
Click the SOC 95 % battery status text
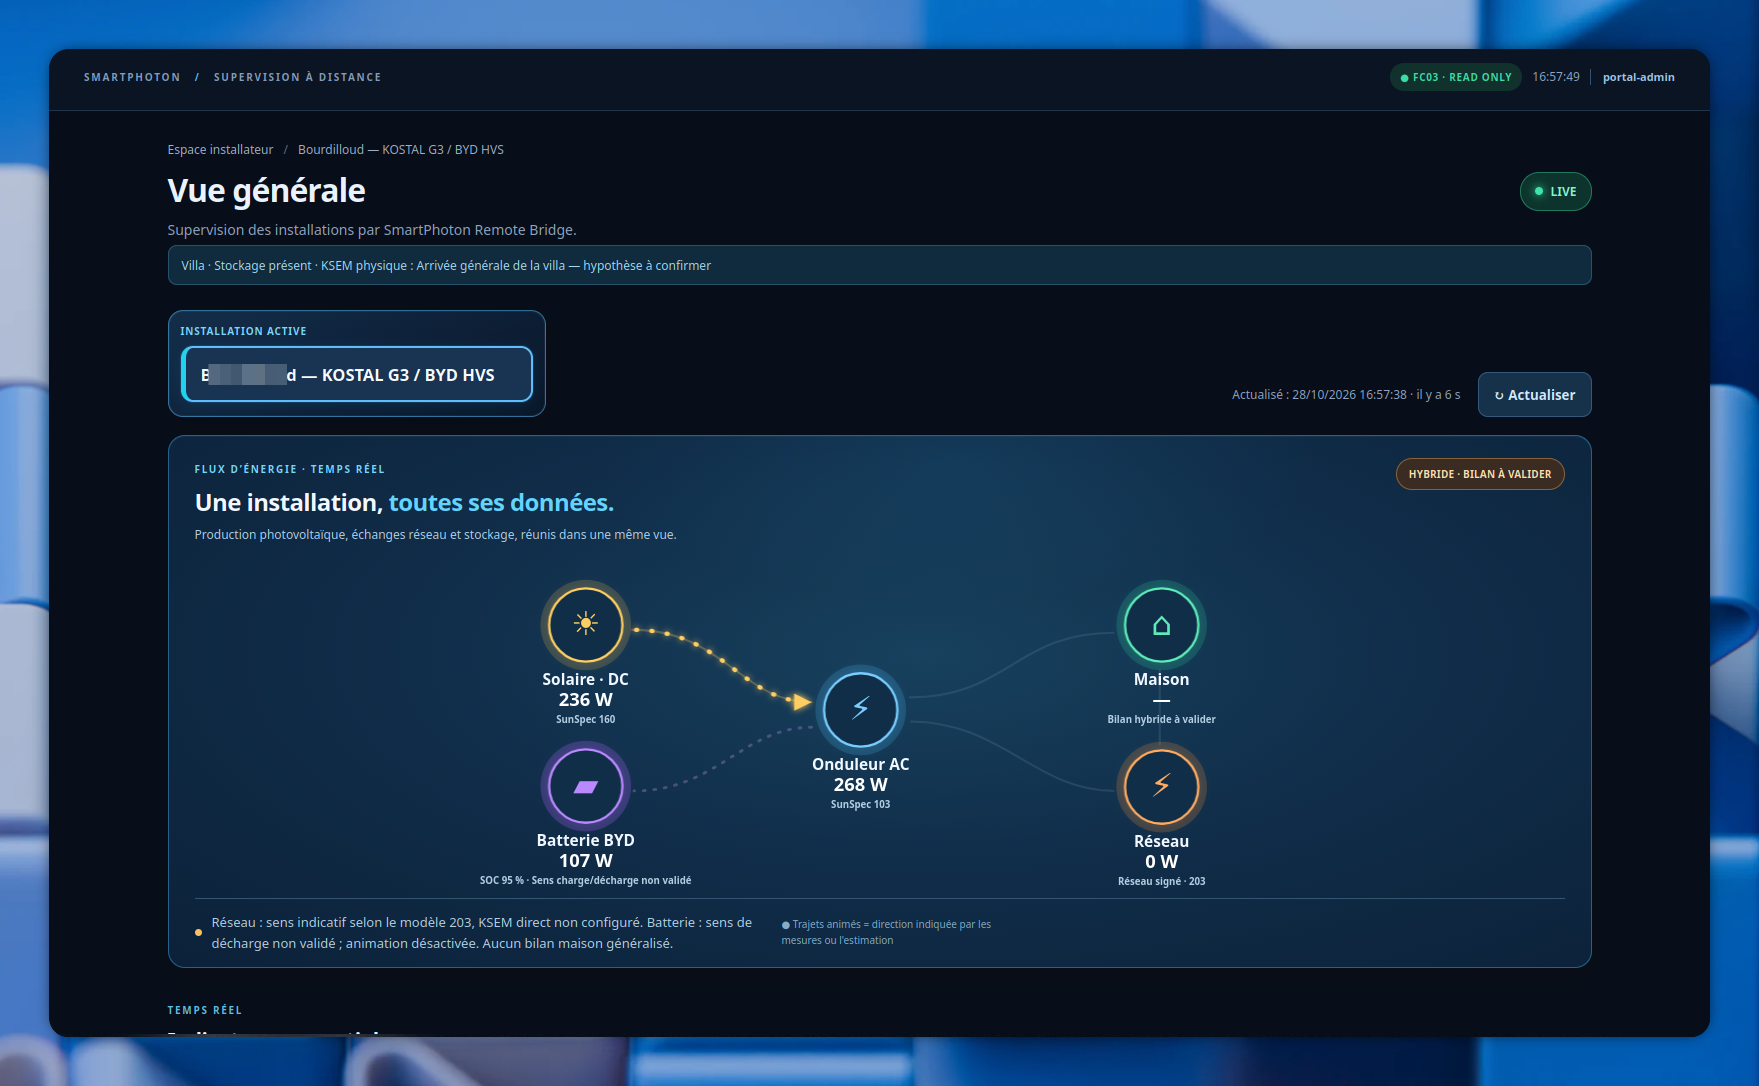point(585,881)
